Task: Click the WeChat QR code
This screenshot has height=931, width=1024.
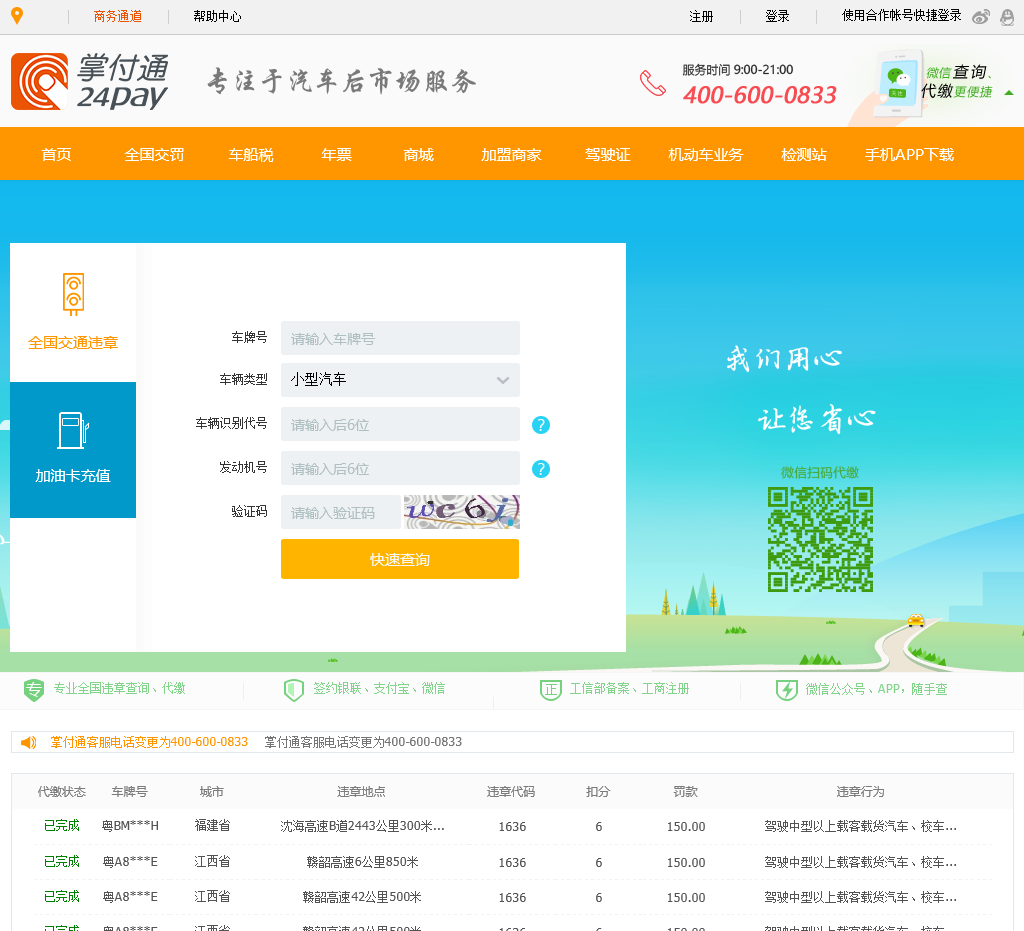Action: click(x=820, y=539)
